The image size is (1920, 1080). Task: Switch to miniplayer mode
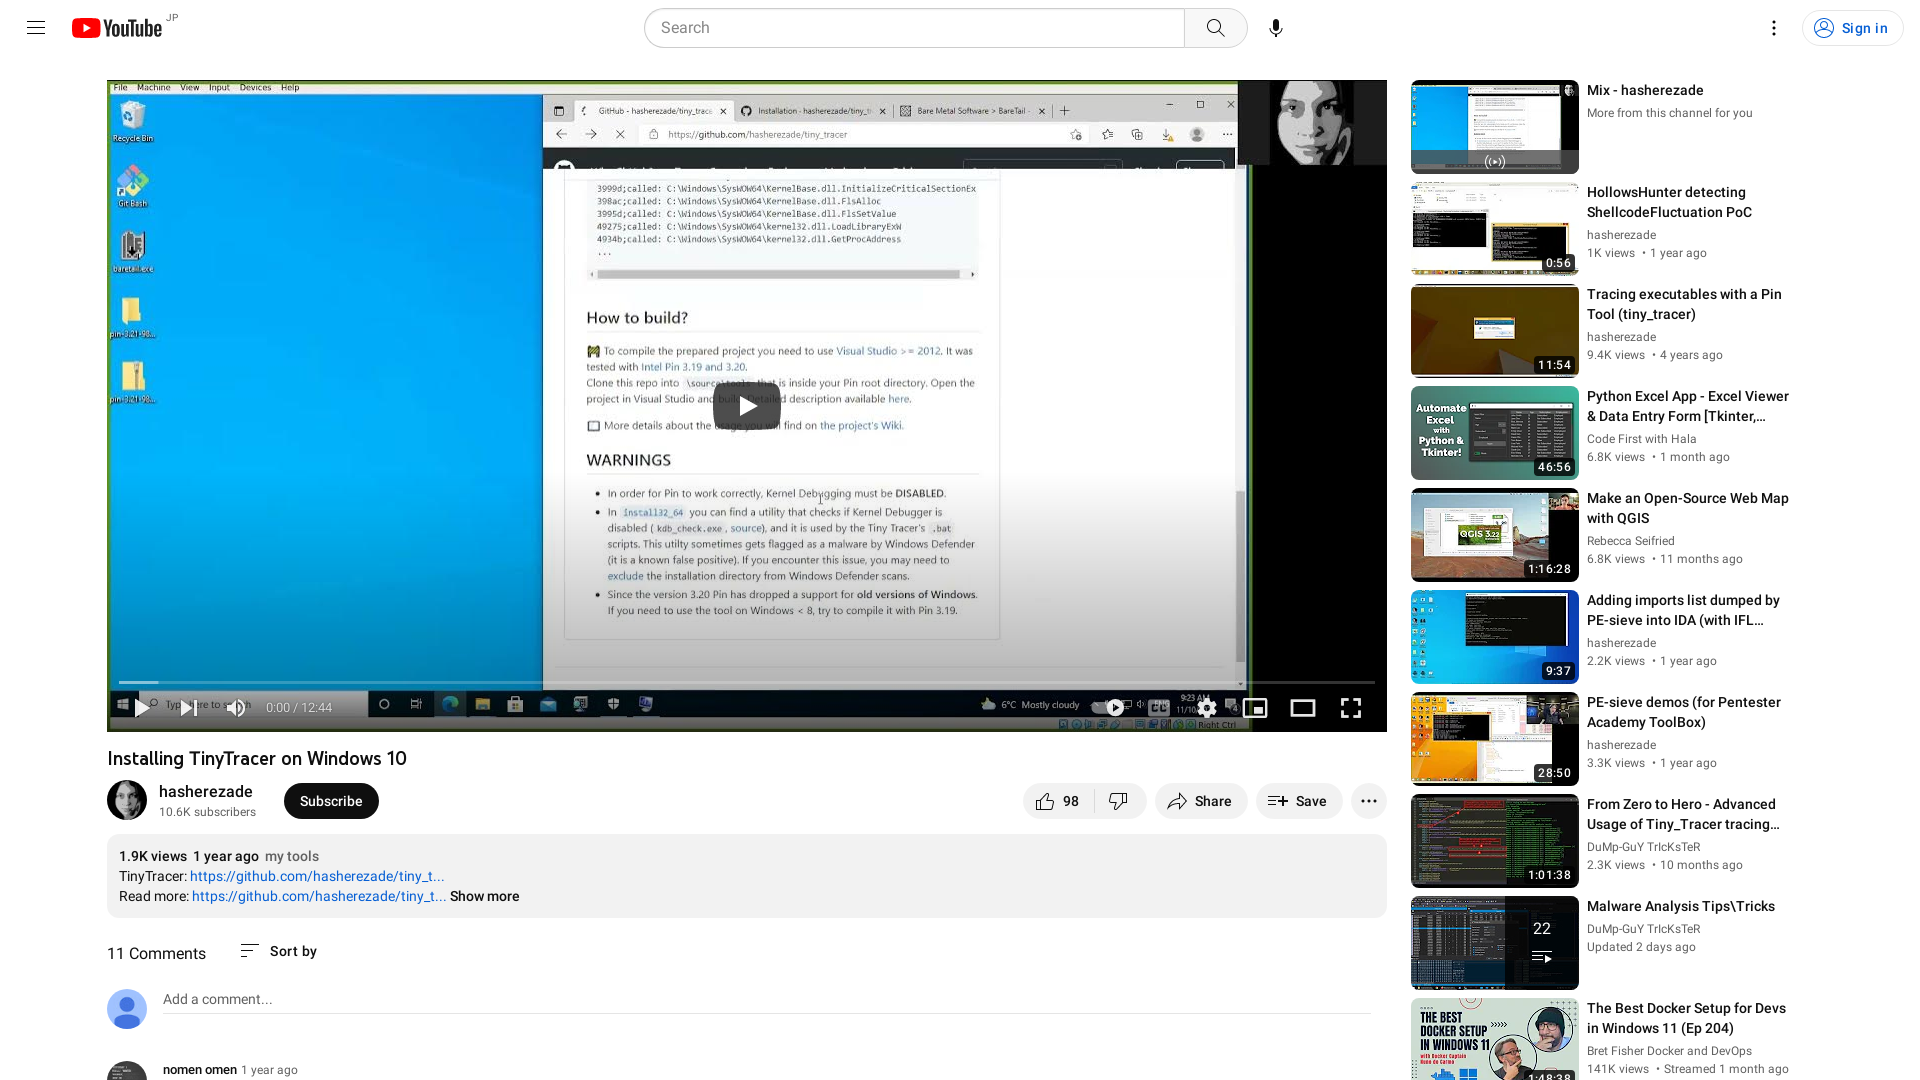(1255, 708)
